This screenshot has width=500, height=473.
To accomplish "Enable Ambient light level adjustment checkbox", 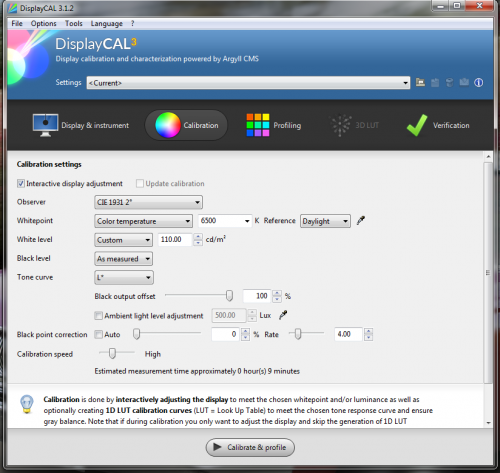I will (x=98, y=315).
